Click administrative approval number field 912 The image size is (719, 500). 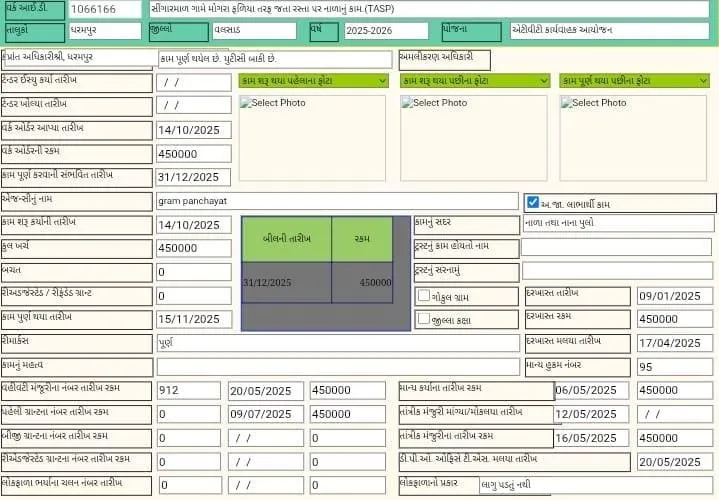pos(188,391)
